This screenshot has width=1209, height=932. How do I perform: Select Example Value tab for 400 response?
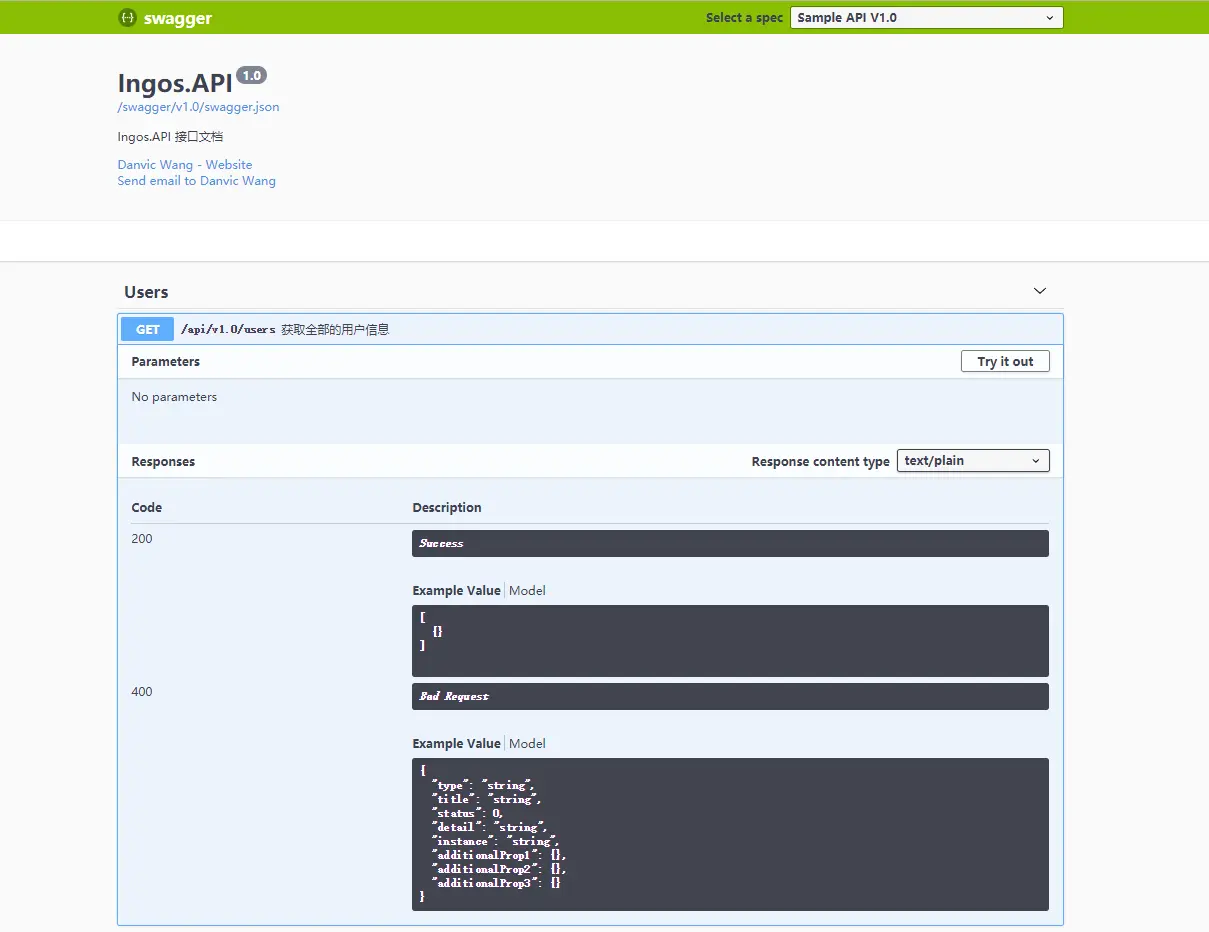click(456, 744)
